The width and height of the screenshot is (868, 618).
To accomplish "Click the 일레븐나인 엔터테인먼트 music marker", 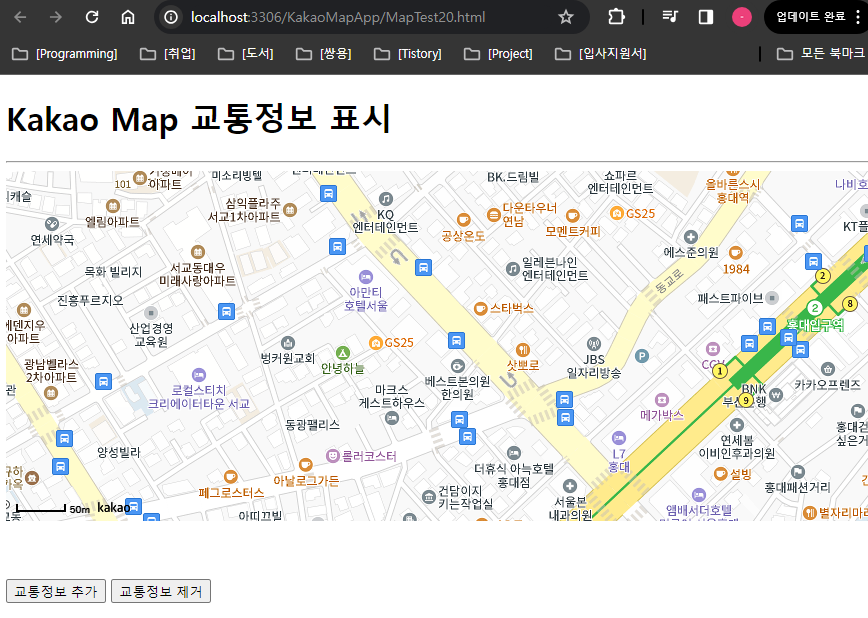I will click(x=513, y=269).
